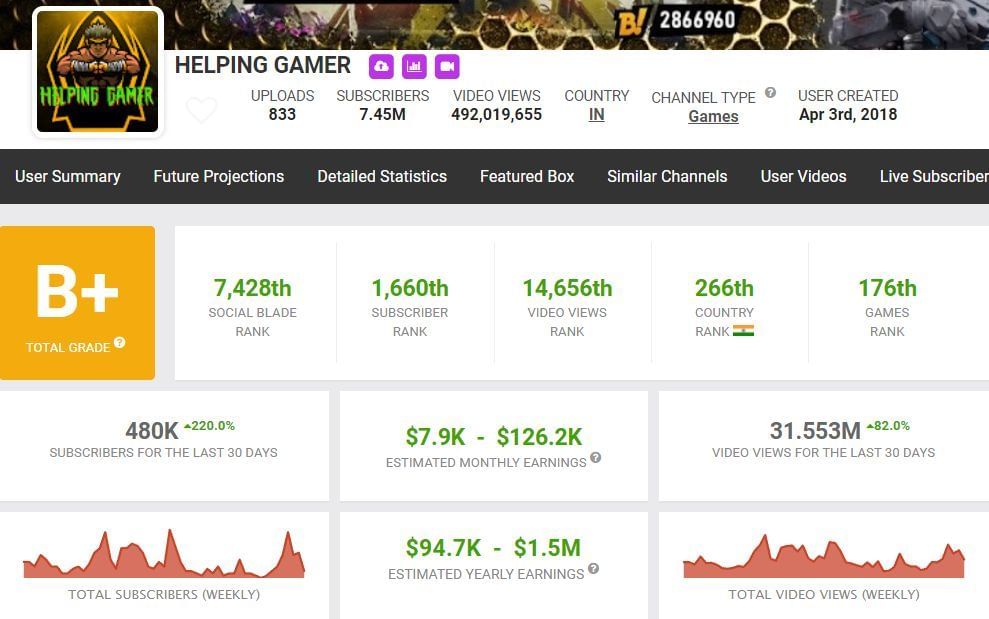Click help icon beside Estimated Monthly Earnings
The width and height of the screenshot is (989, 619).
(x=596, y=458)
